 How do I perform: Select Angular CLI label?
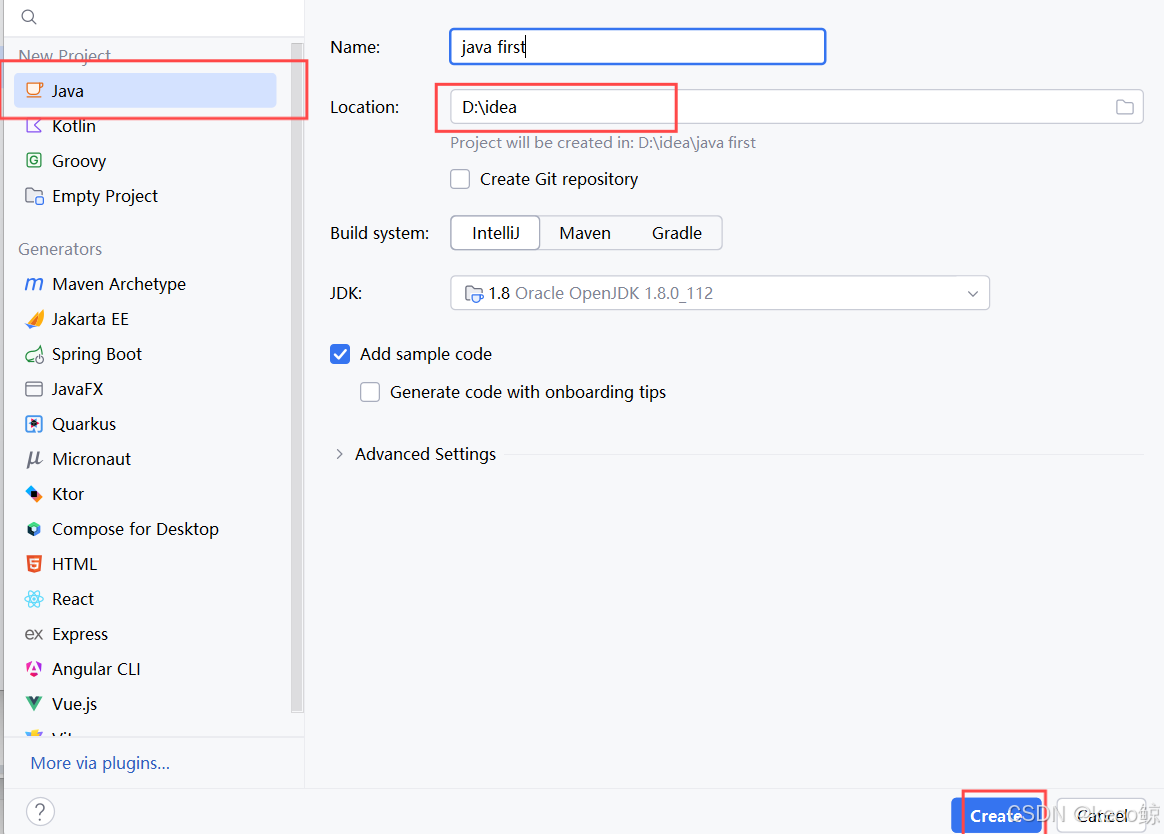coord(96,669)
